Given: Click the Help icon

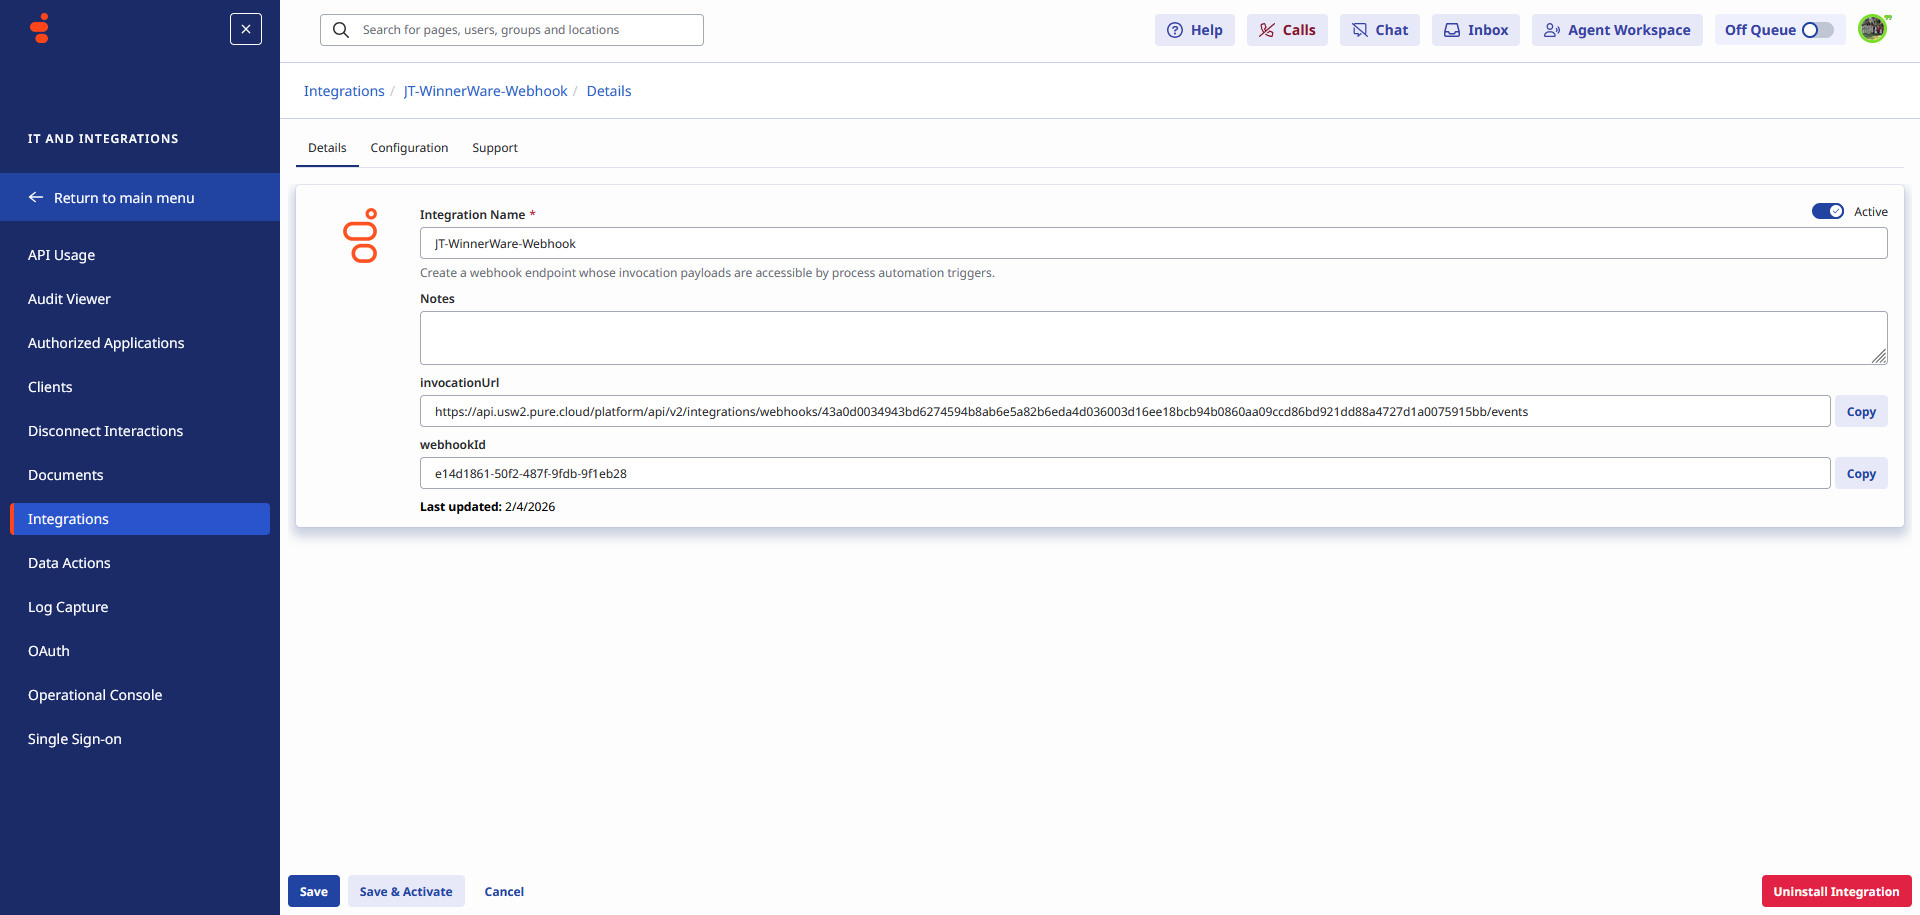Looking at the screenshot, I should coord(1174,30).
